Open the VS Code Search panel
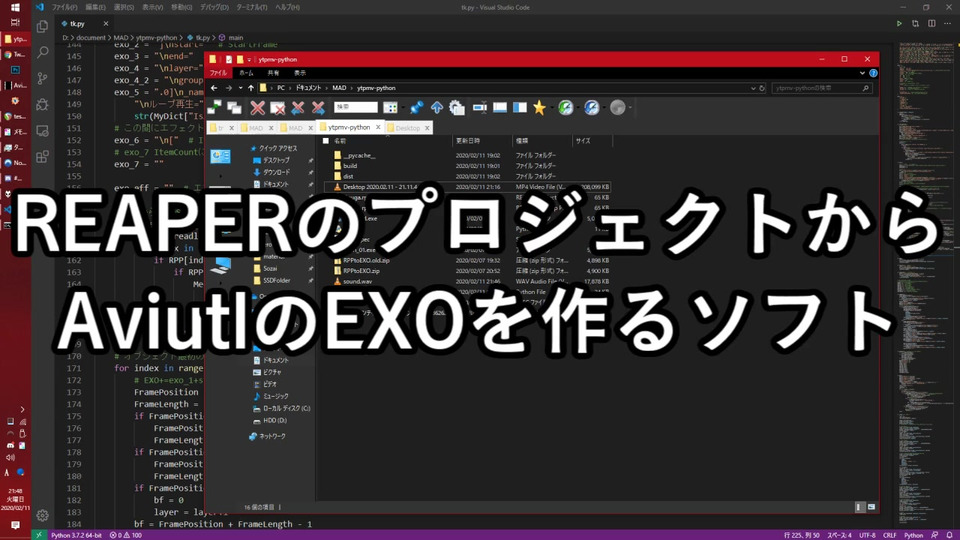Viewport: 960px width, 540px height. click(x=42, y=53)
